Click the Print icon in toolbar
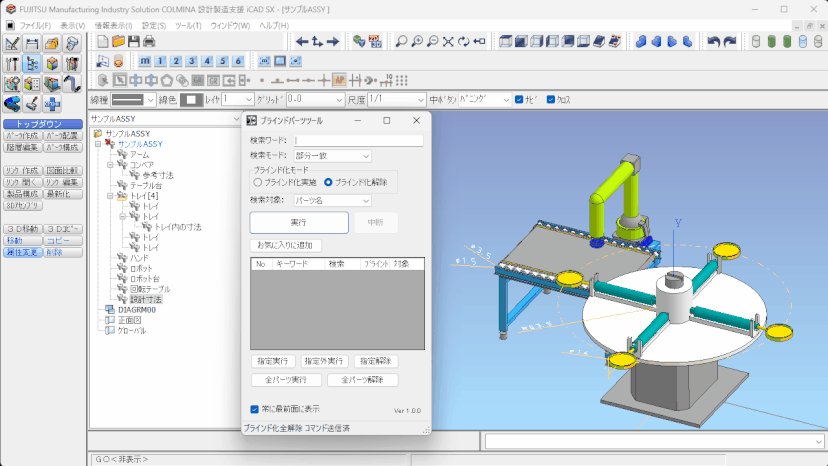The height and width of the screenshot is (466, 828). (x=148, y=42)
